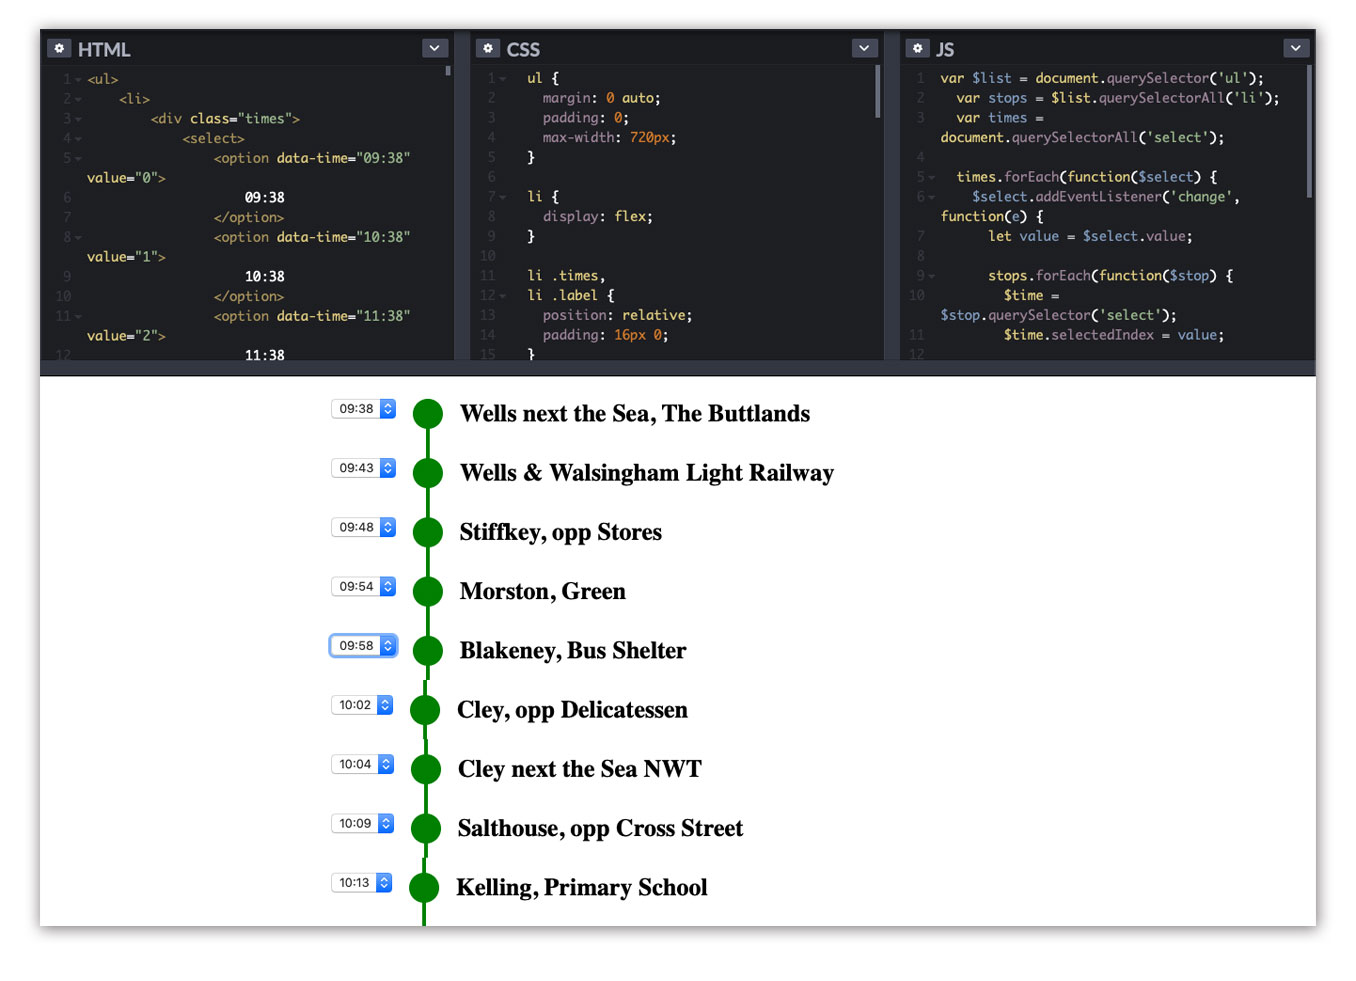Click the green marker beside Salthouse, opp Cross Street
1356x981 pixels.
pyautogui.click(x=425, y=828)
